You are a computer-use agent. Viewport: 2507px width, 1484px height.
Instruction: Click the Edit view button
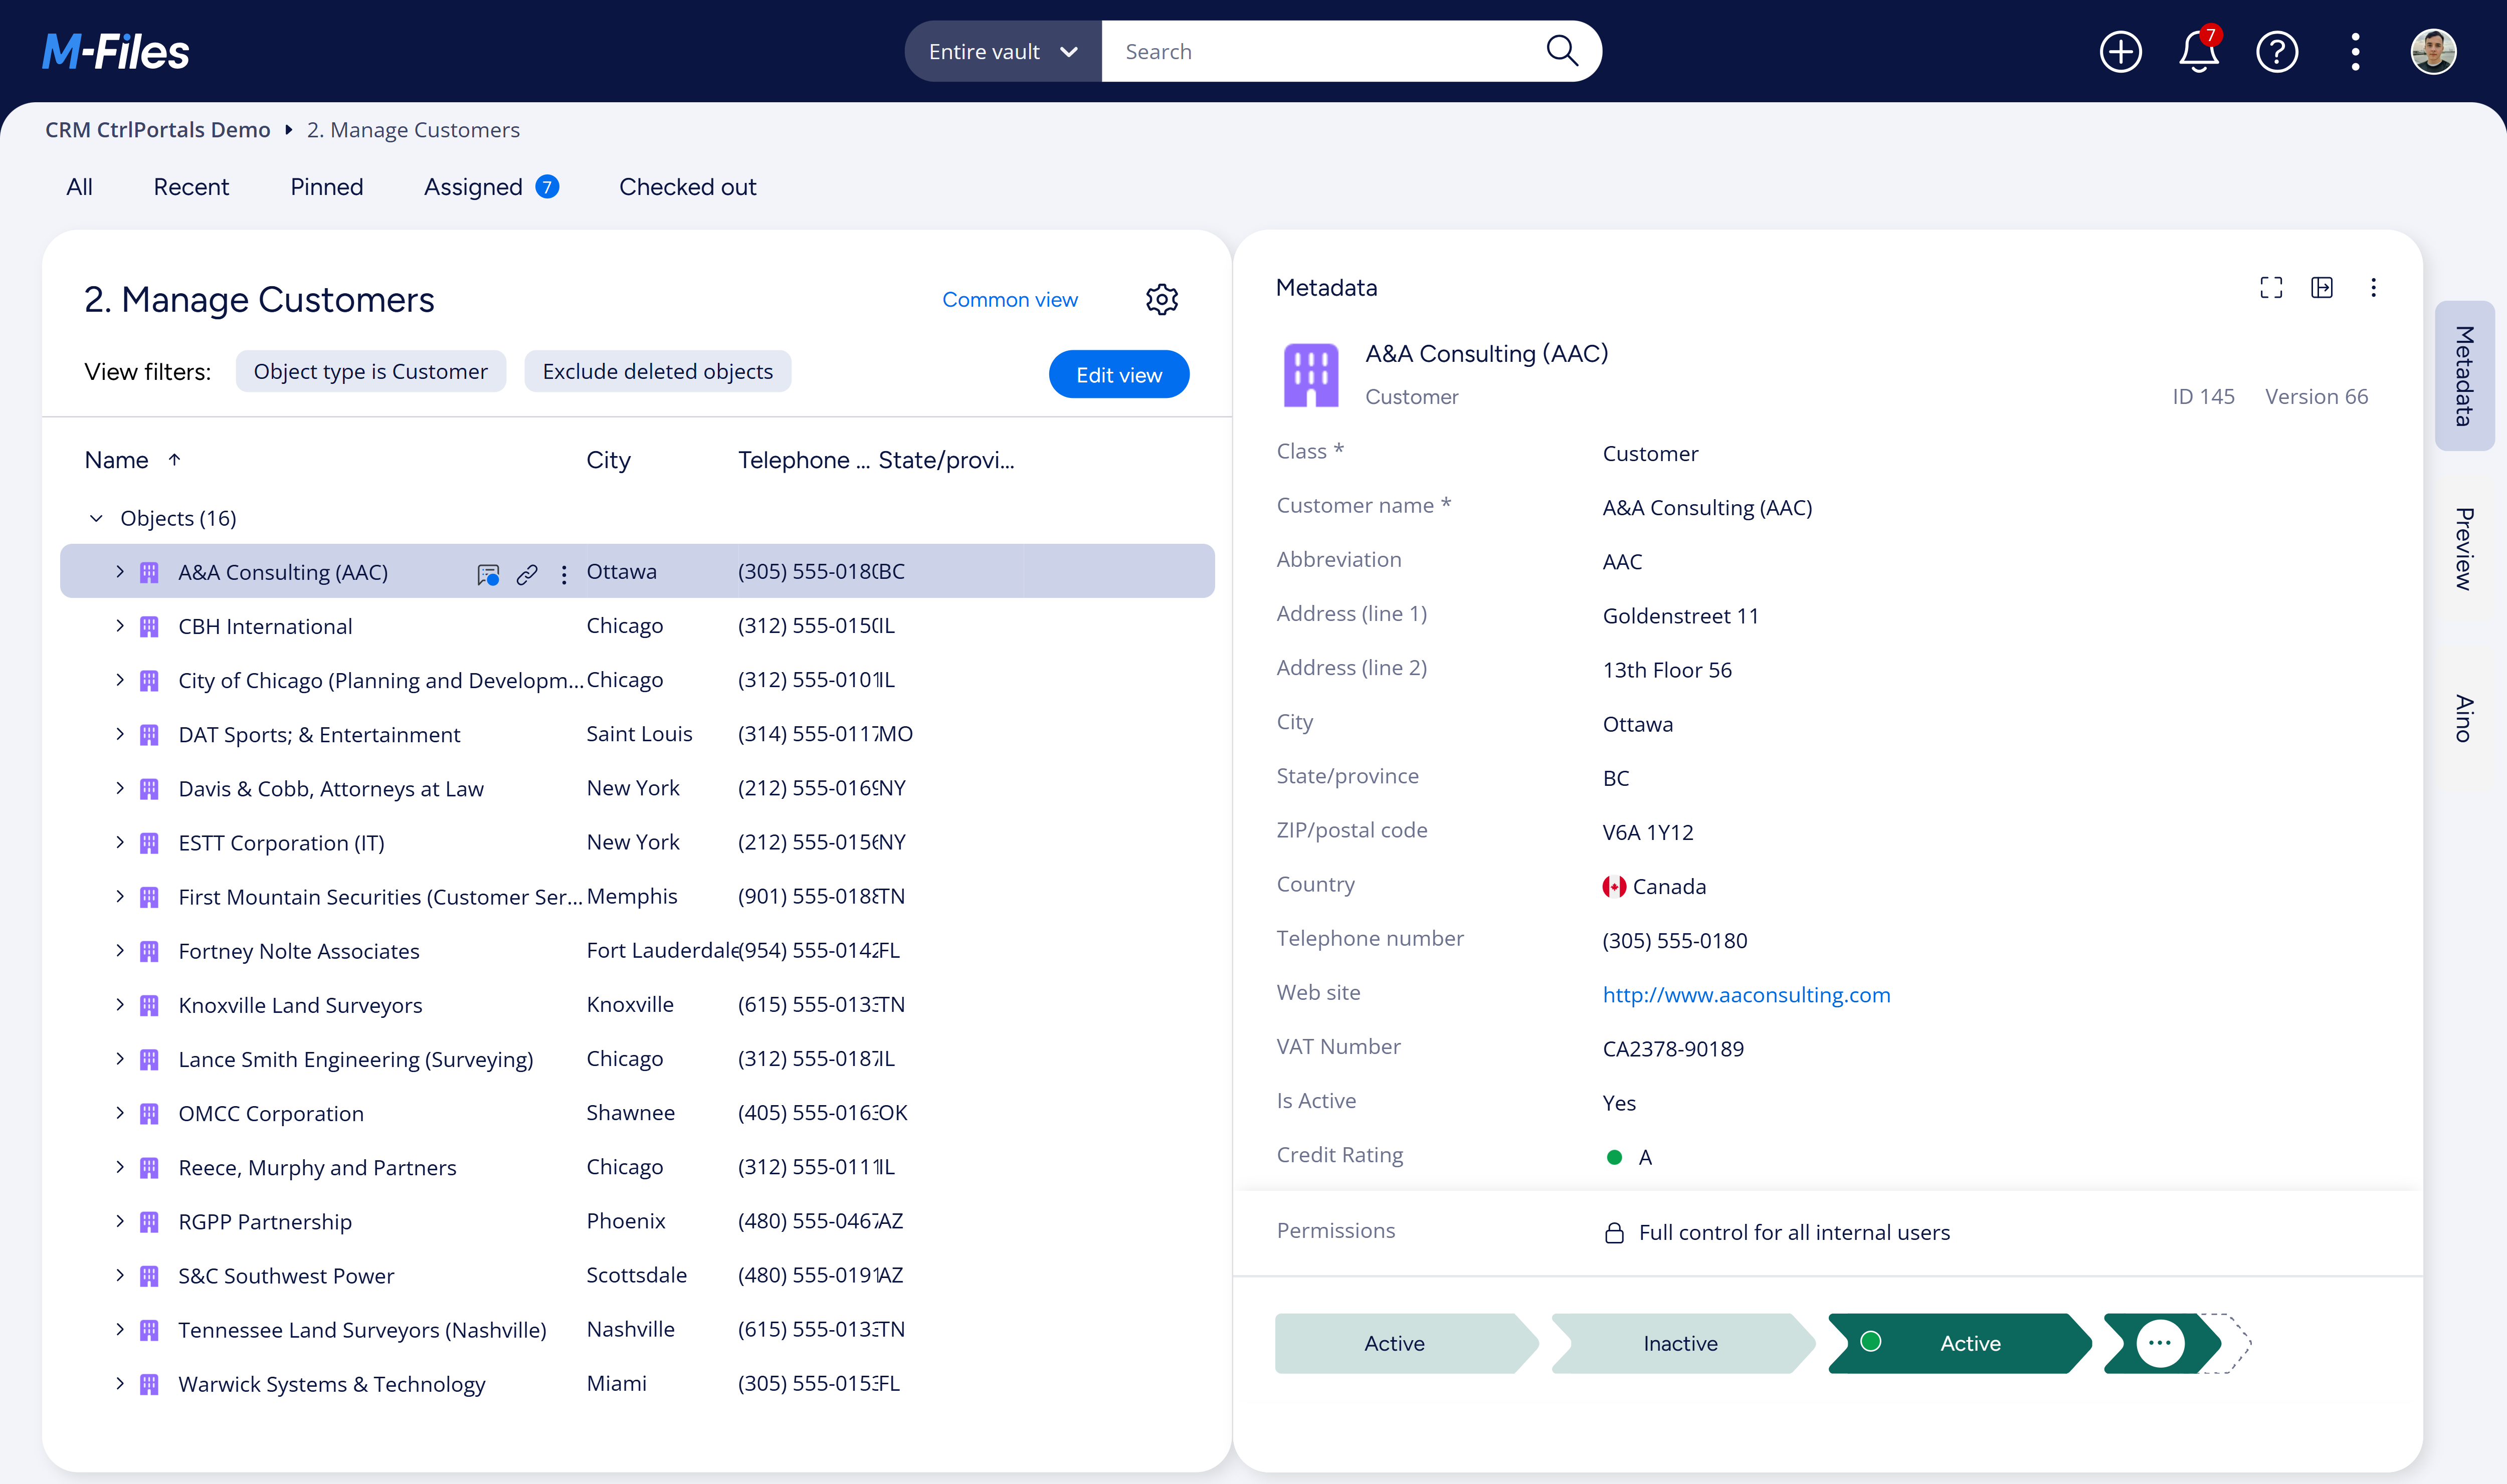[x=1118, y=374]
